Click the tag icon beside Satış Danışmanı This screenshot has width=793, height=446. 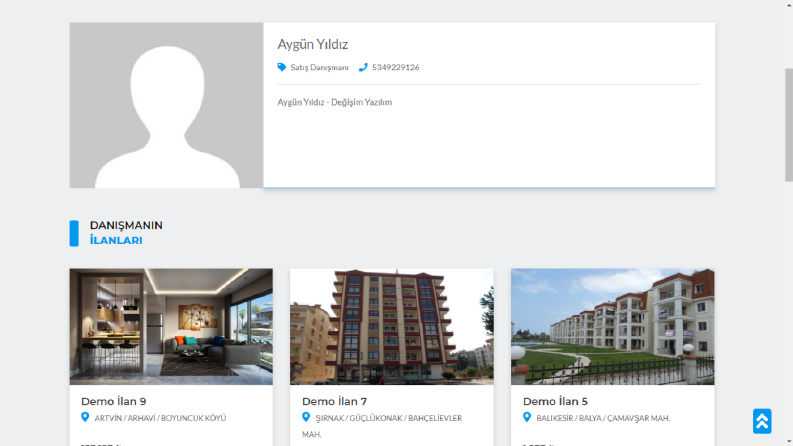coord(282,67)
